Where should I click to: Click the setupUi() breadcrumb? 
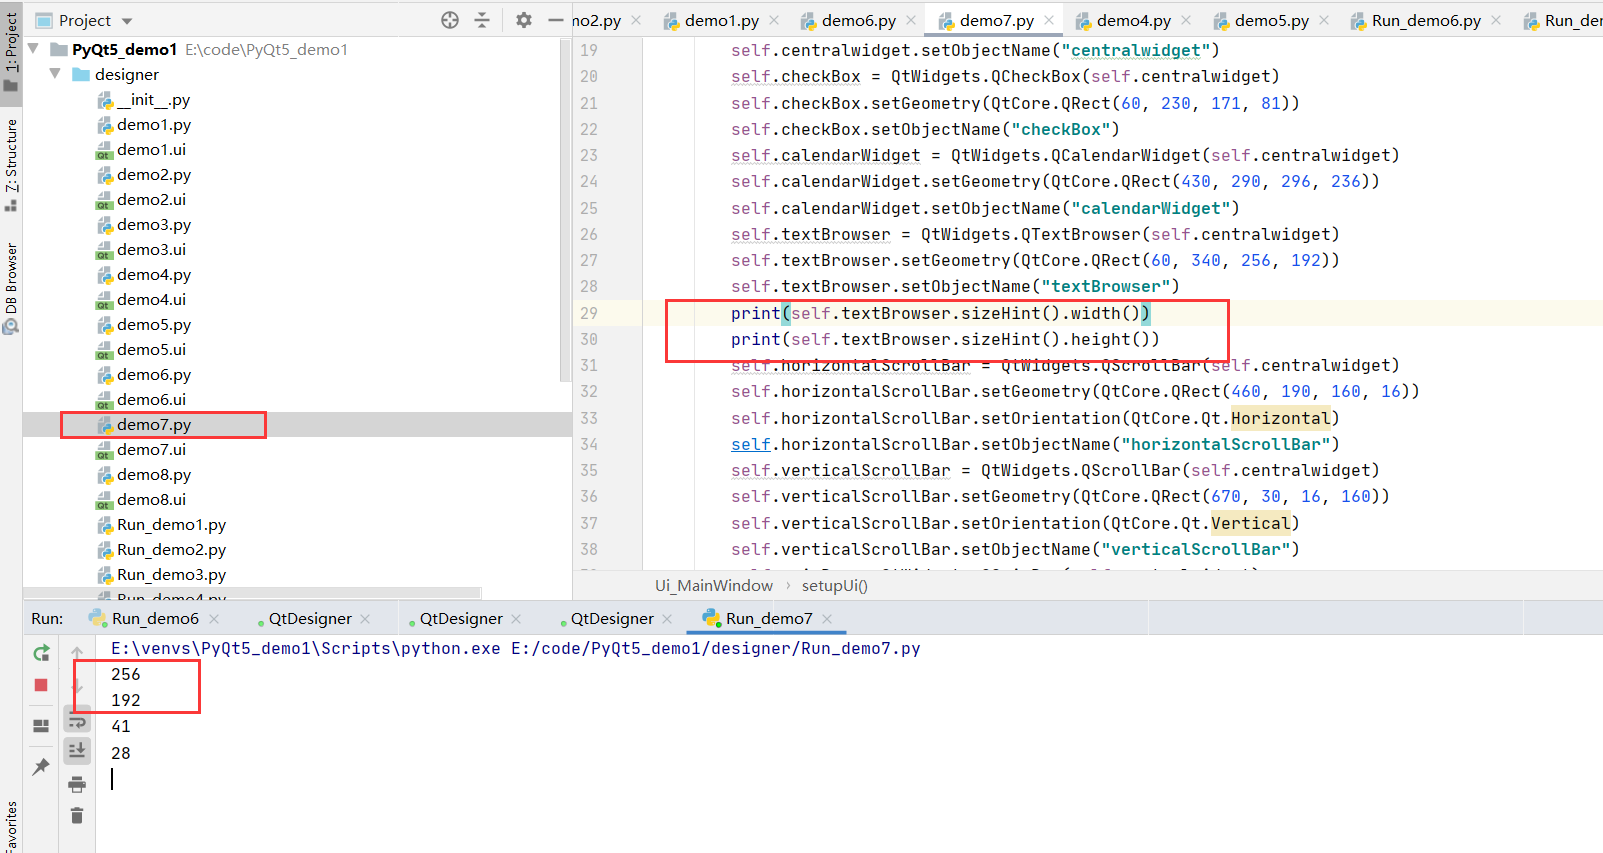(x=835, y=586)
